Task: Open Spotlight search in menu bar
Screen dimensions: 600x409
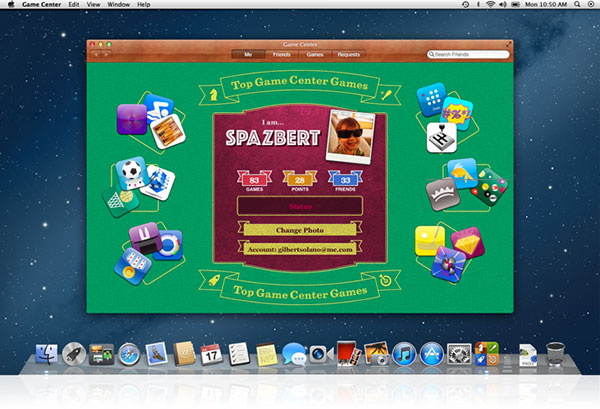Action: (x=577, y=4)
